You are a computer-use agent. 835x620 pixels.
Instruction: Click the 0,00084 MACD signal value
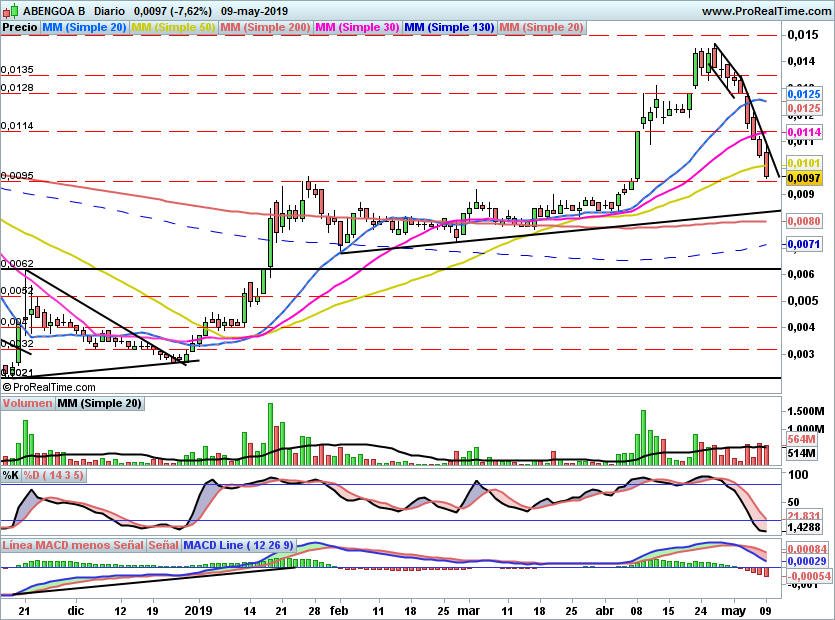pos(807,549)
